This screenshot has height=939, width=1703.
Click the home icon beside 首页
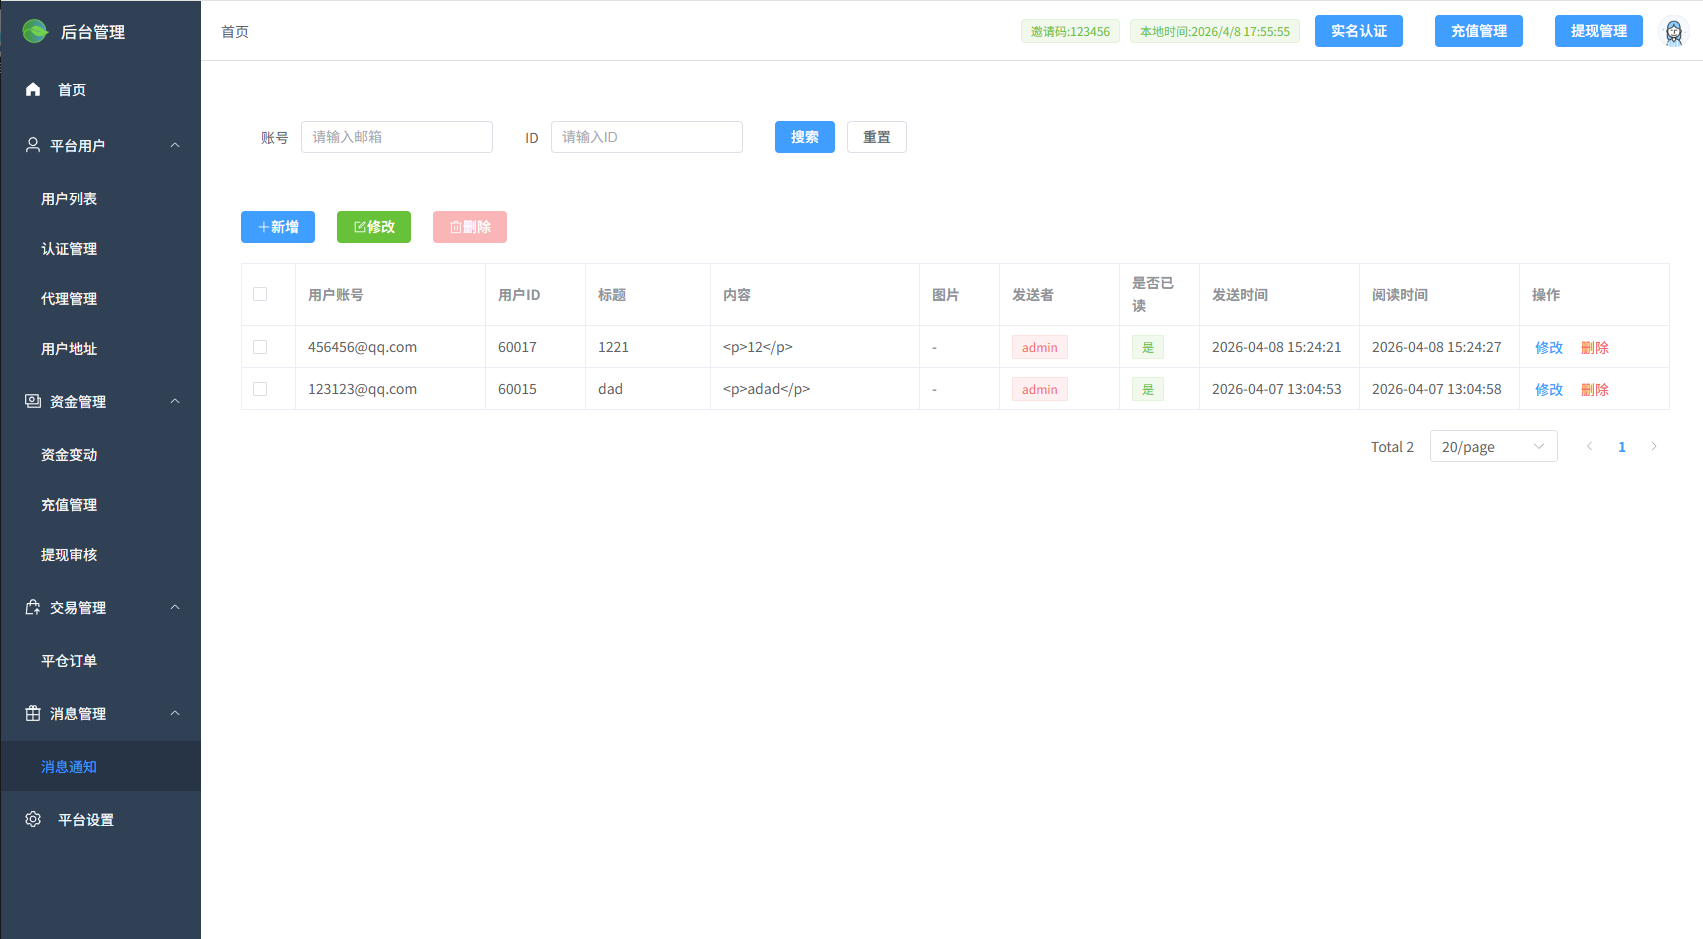pyautogui.click(x=33, y=90)
